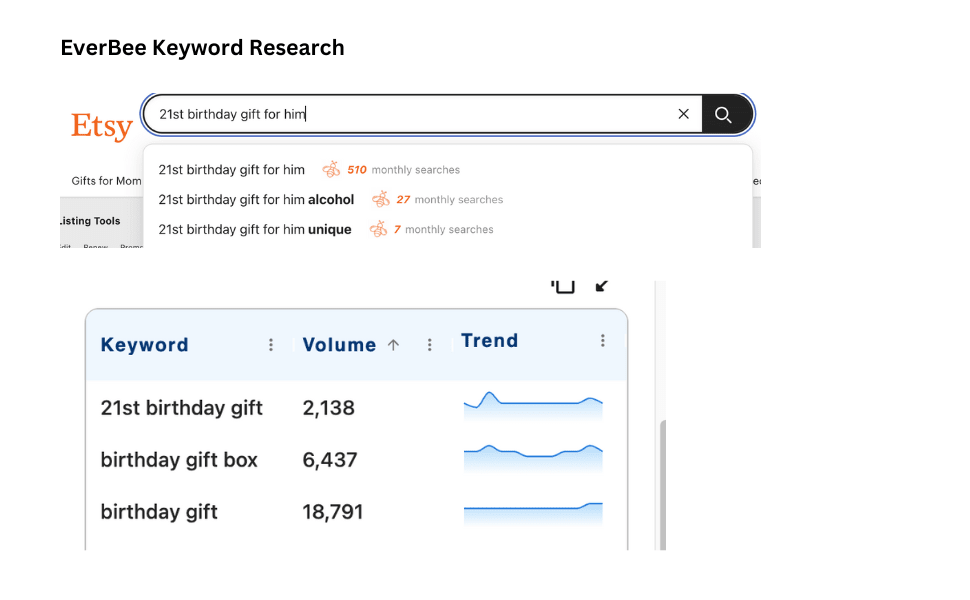Click the 2,138 volume value

point(328,408)
